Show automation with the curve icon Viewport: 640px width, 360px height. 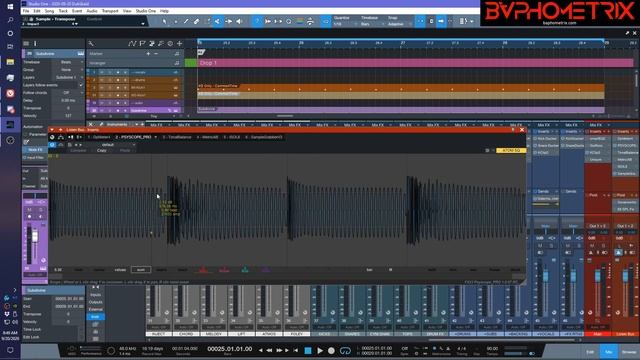(x=132, y=43)
